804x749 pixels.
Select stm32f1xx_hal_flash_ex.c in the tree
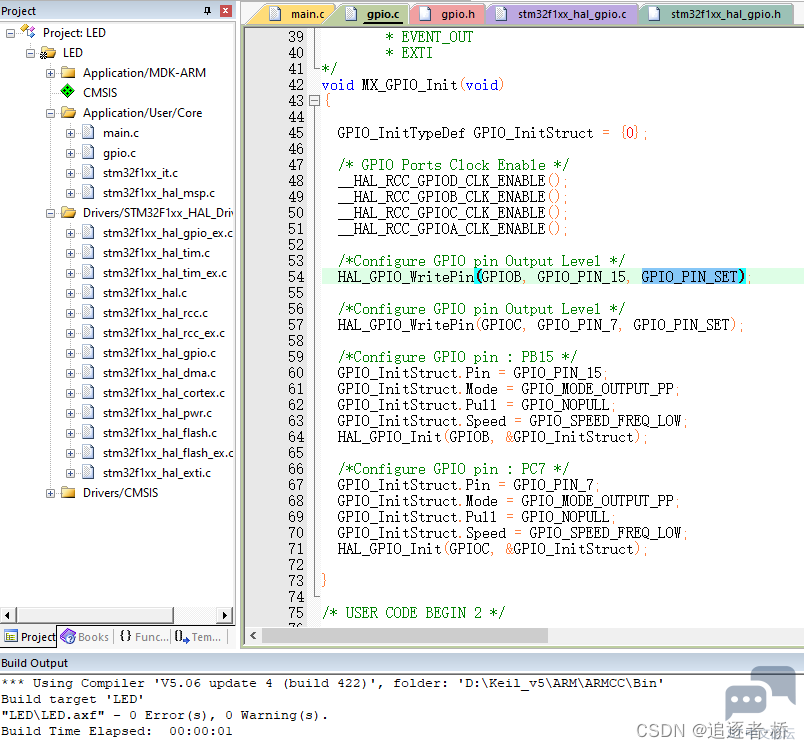(x=168, y=453)
